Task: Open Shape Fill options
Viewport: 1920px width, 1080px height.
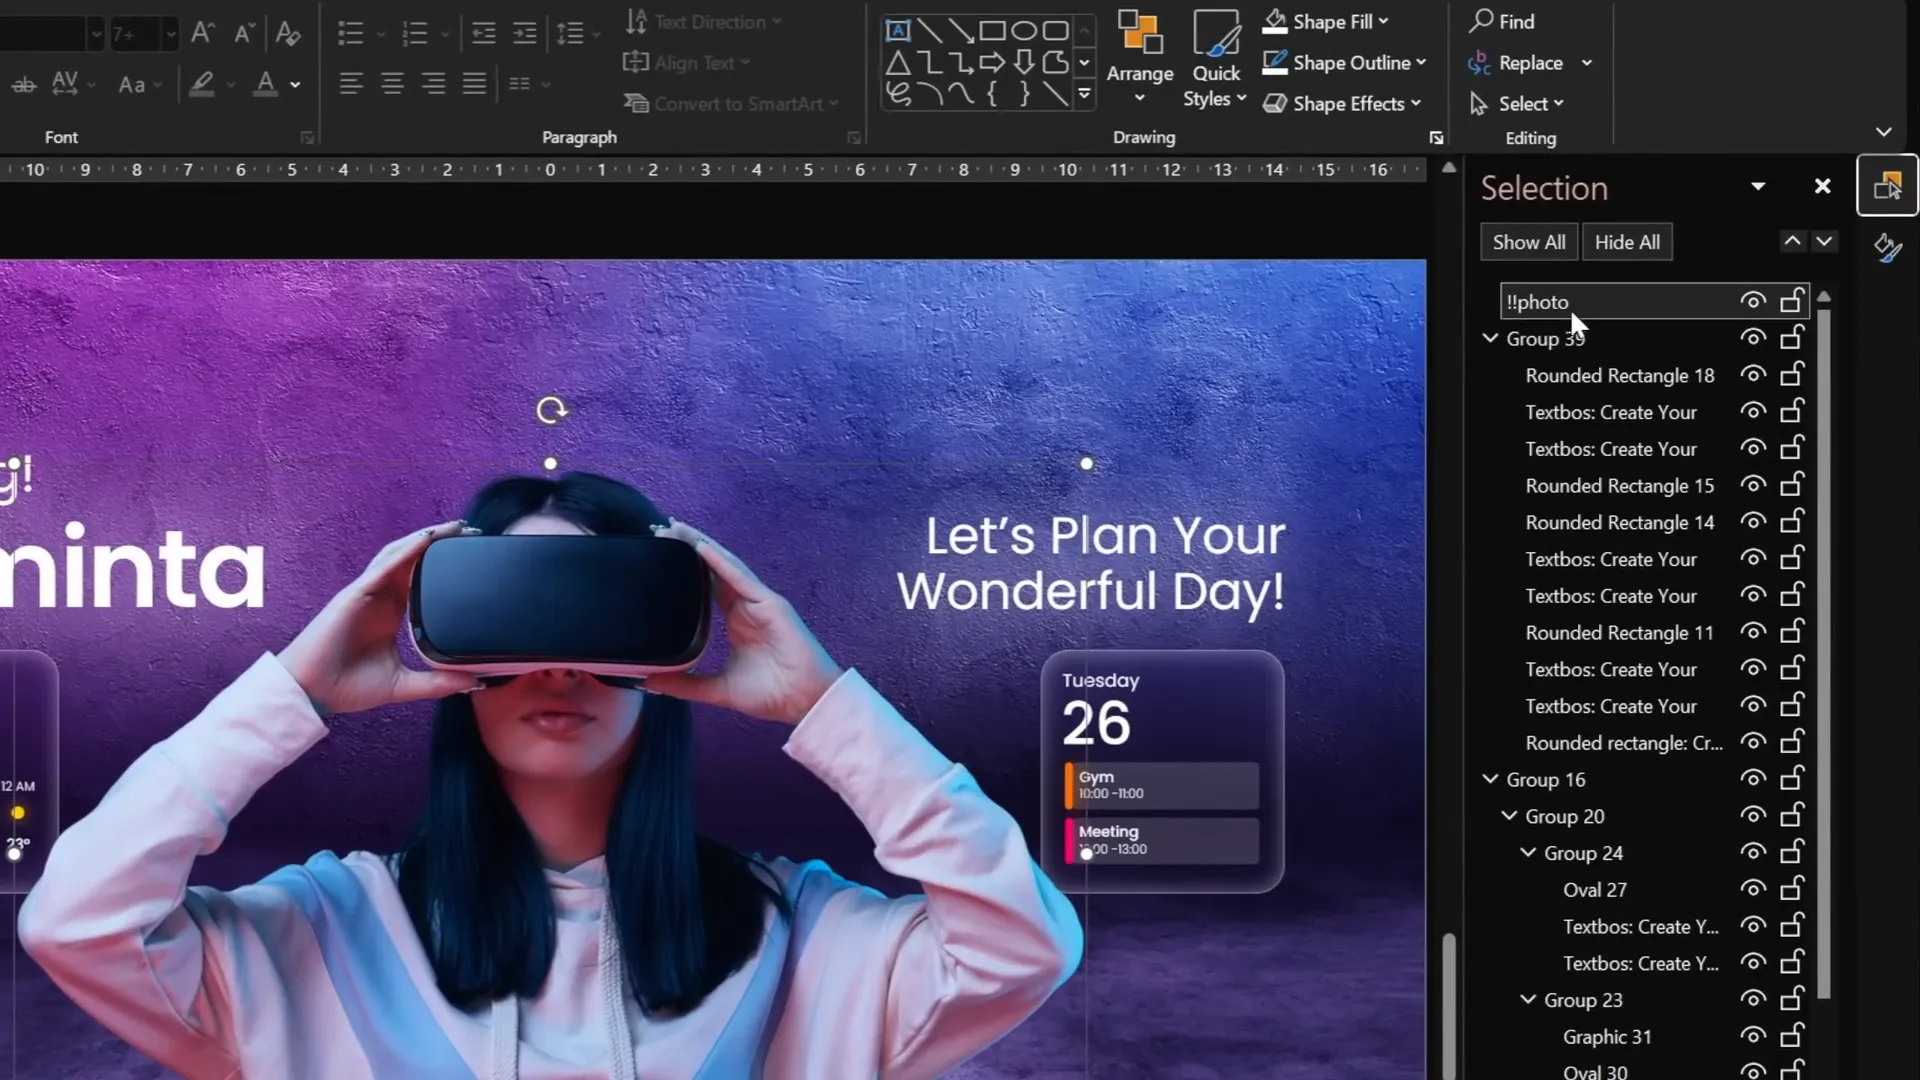Action: [x=1325, y=21]
